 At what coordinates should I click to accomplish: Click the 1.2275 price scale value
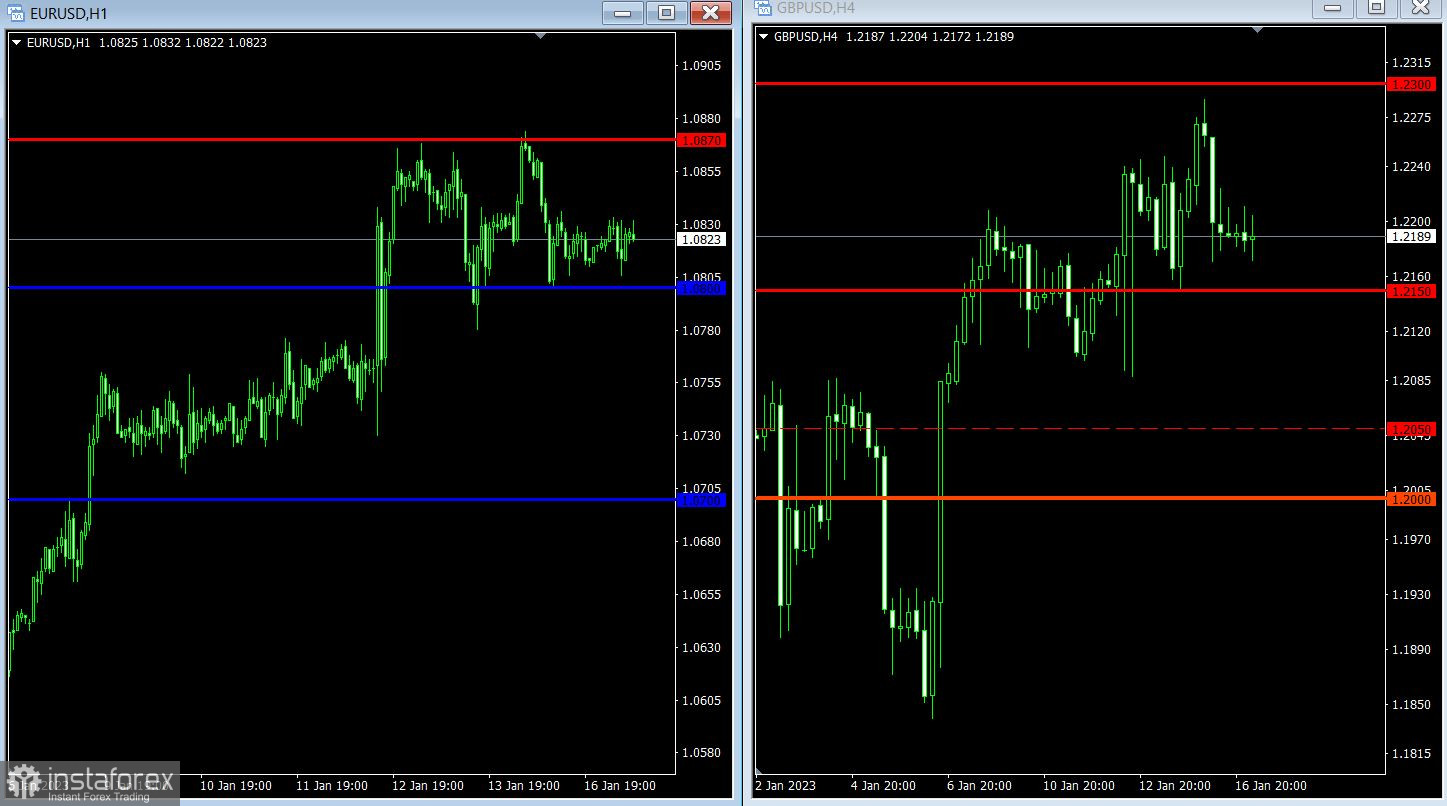[1411, 118]
